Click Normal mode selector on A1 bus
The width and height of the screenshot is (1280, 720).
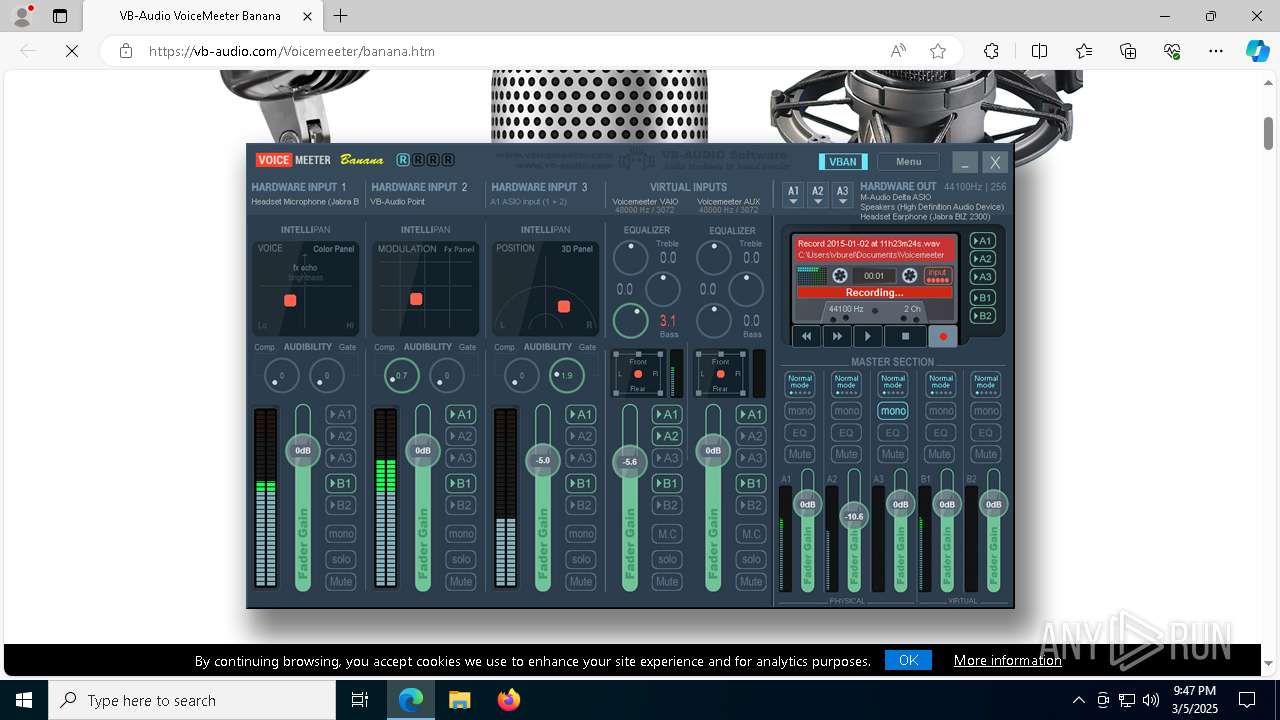click(800, 384)
